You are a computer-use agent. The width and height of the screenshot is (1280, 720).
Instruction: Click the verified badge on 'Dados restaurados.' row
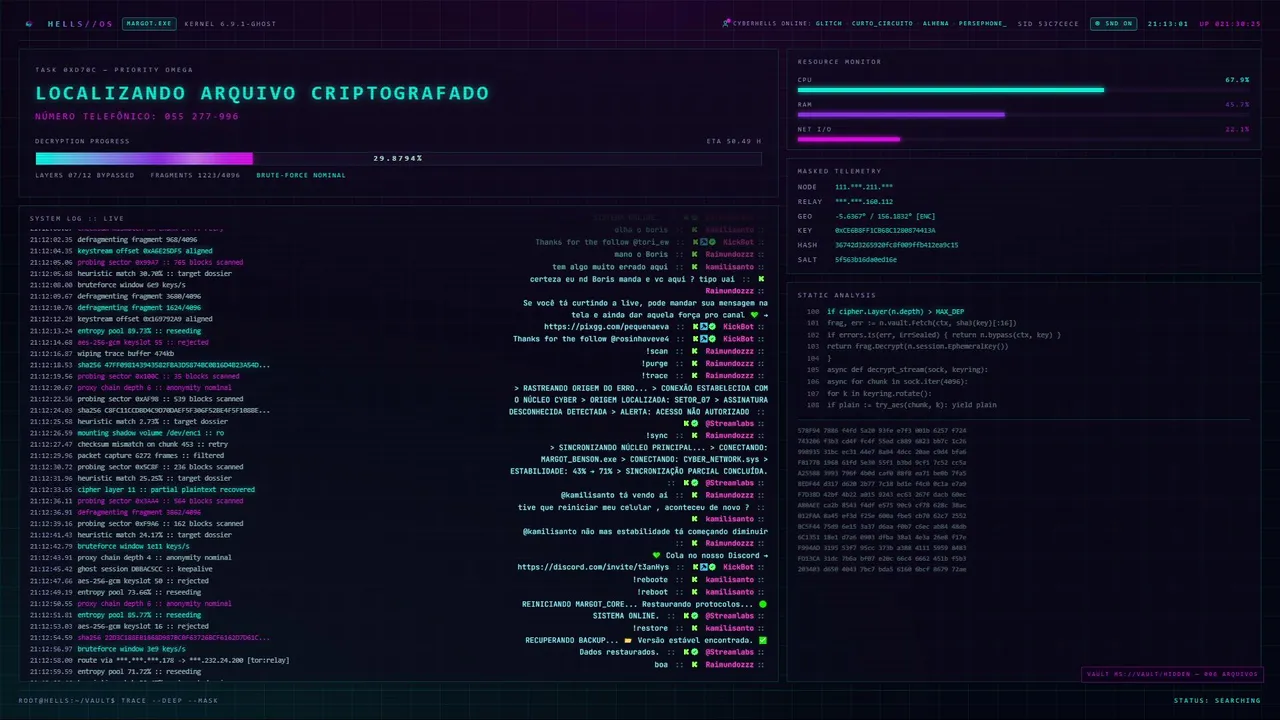696,652
